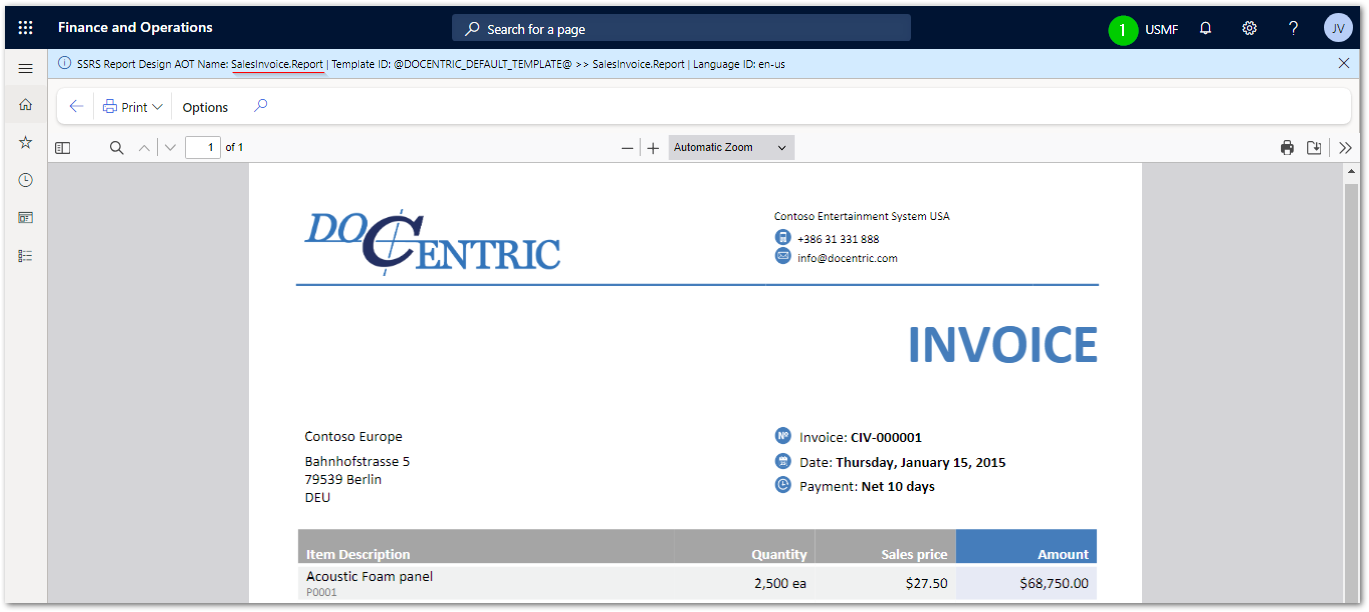Open find in document magnifier
Screen dimensions: 1369x612
coord(117,148)
